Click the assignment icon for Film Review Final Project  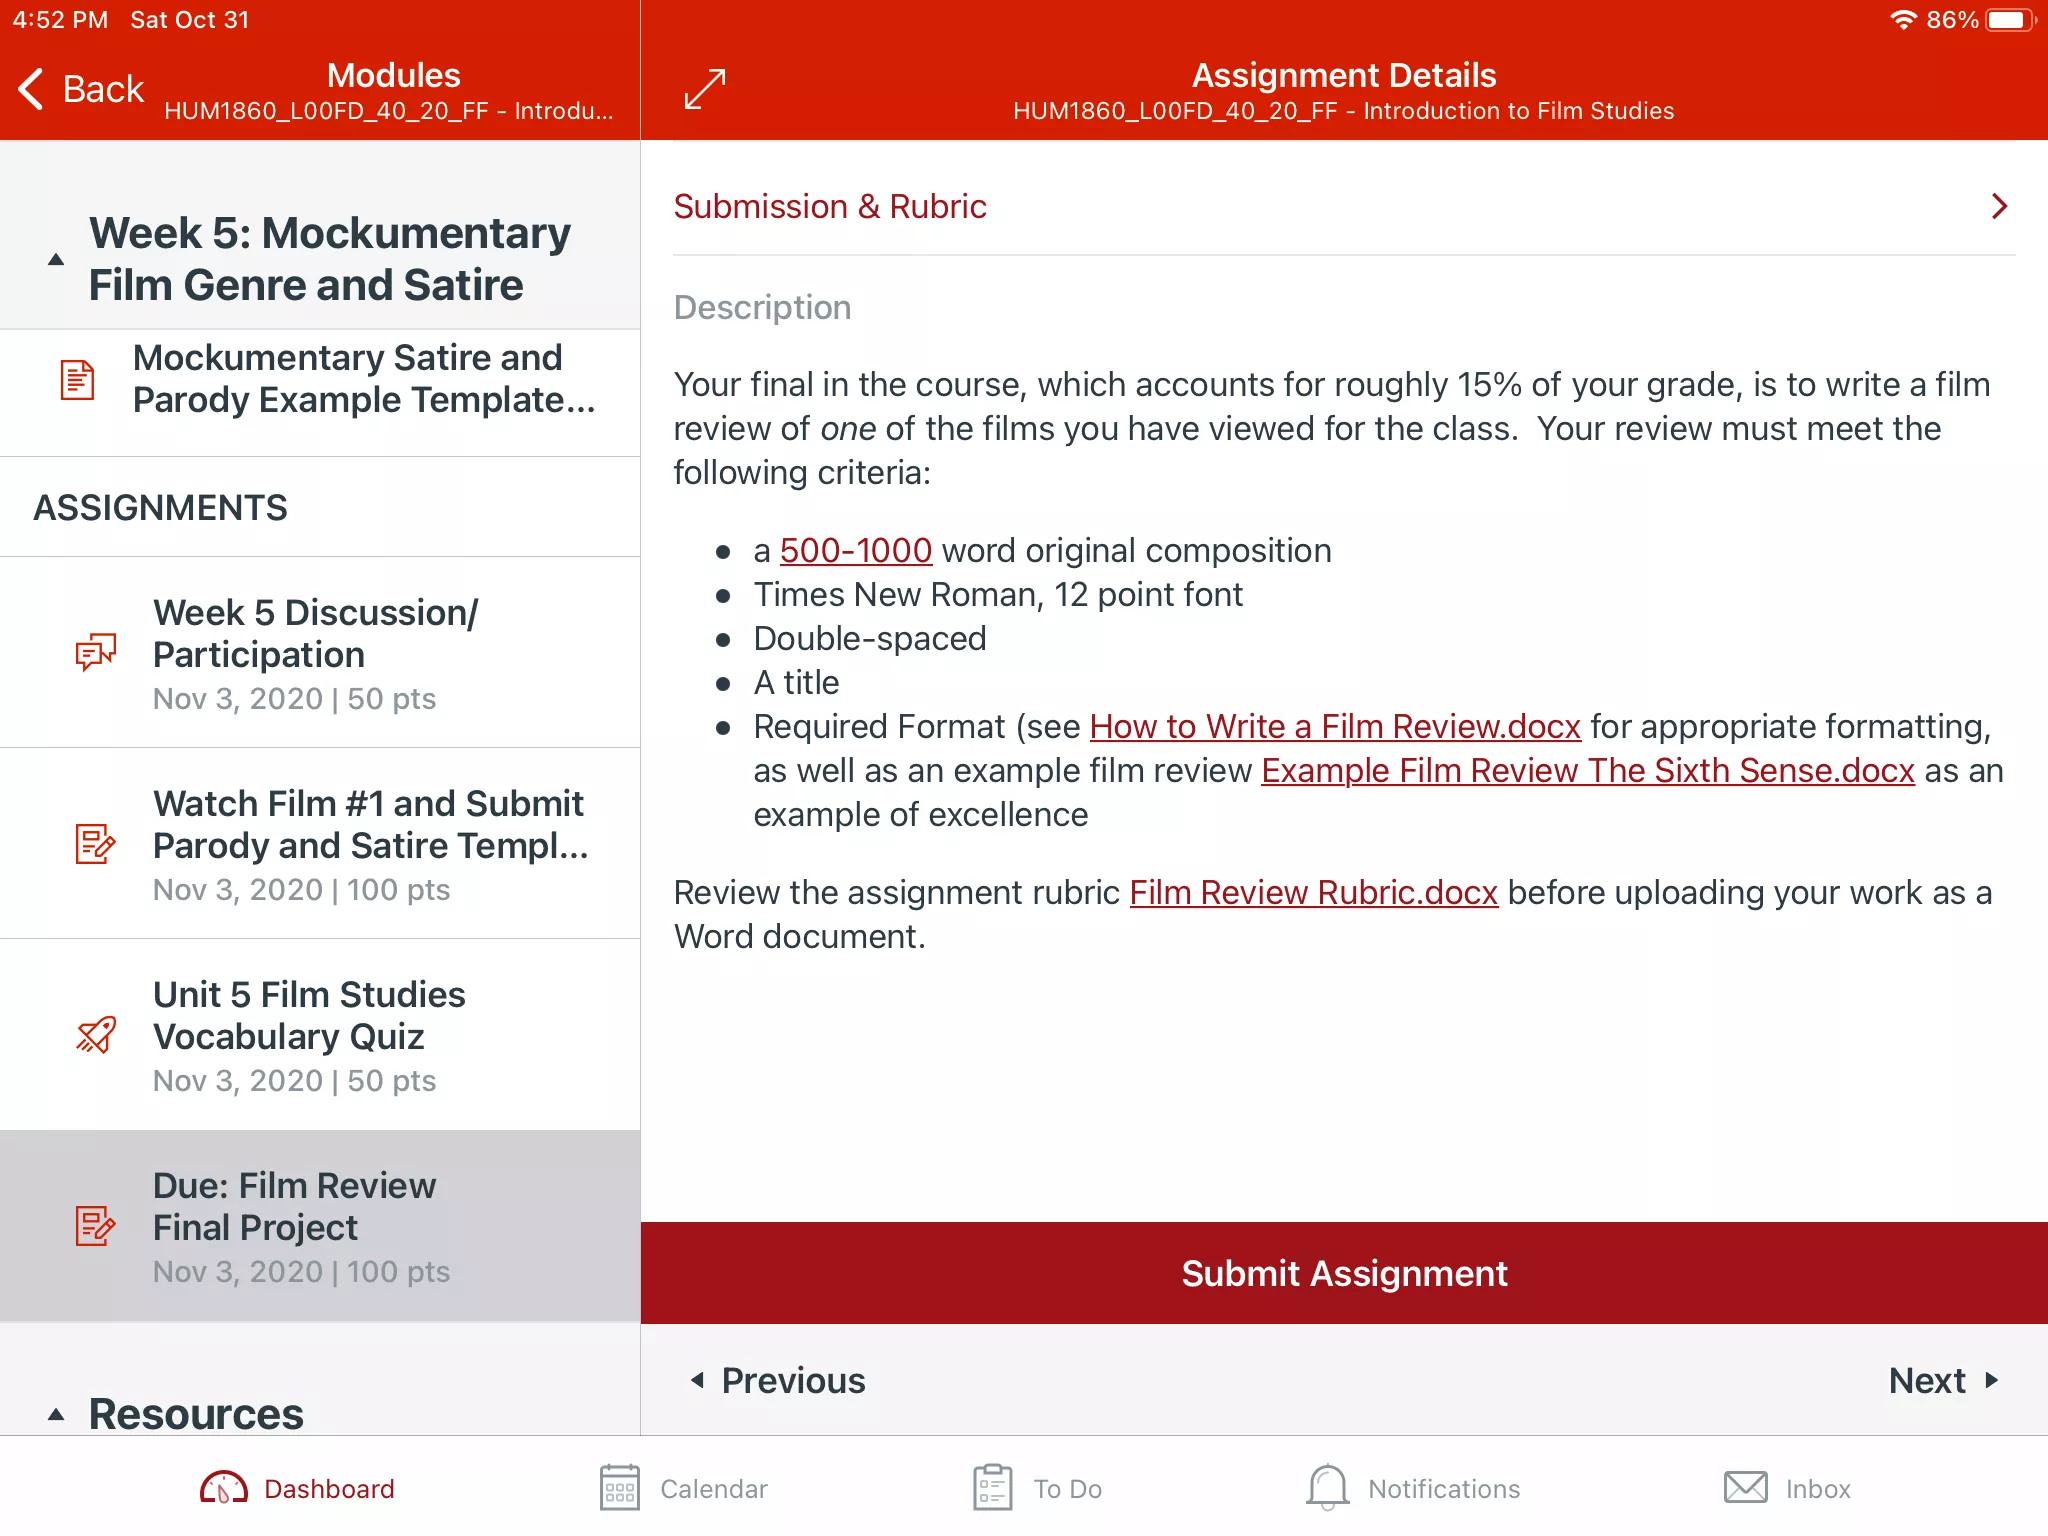pos(96,1226)
